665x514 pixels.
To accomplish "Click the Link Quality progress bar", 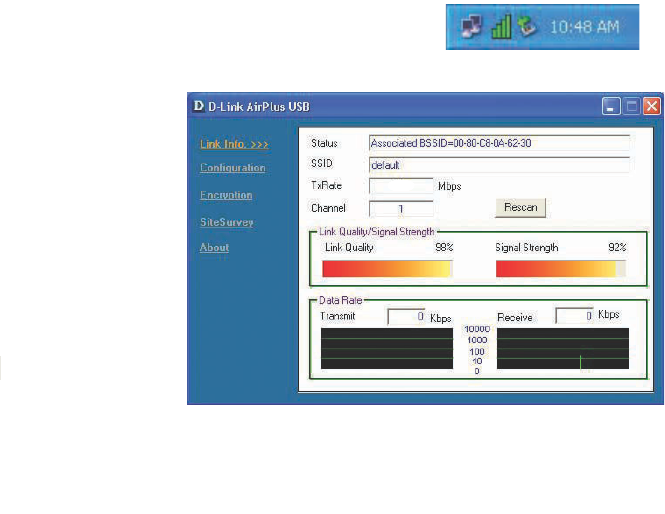I will [x=387, y=269].
